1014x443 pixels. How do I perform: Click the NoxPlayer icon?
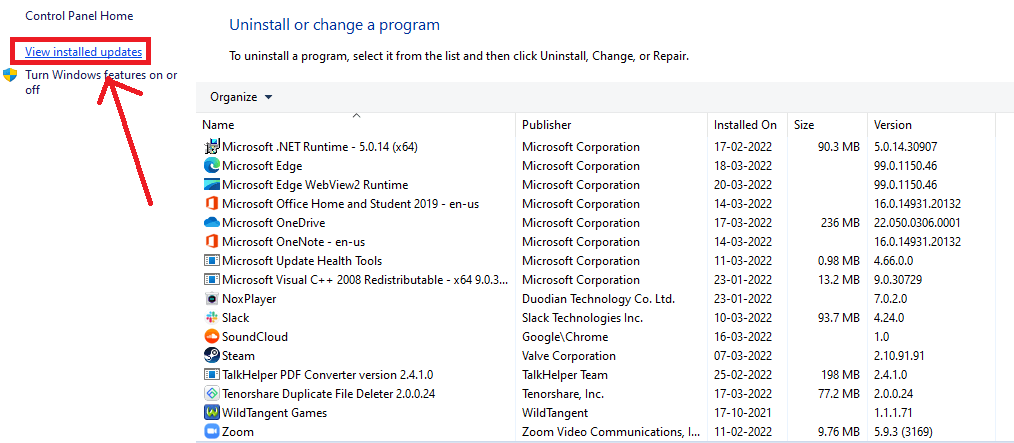point(211,299)
